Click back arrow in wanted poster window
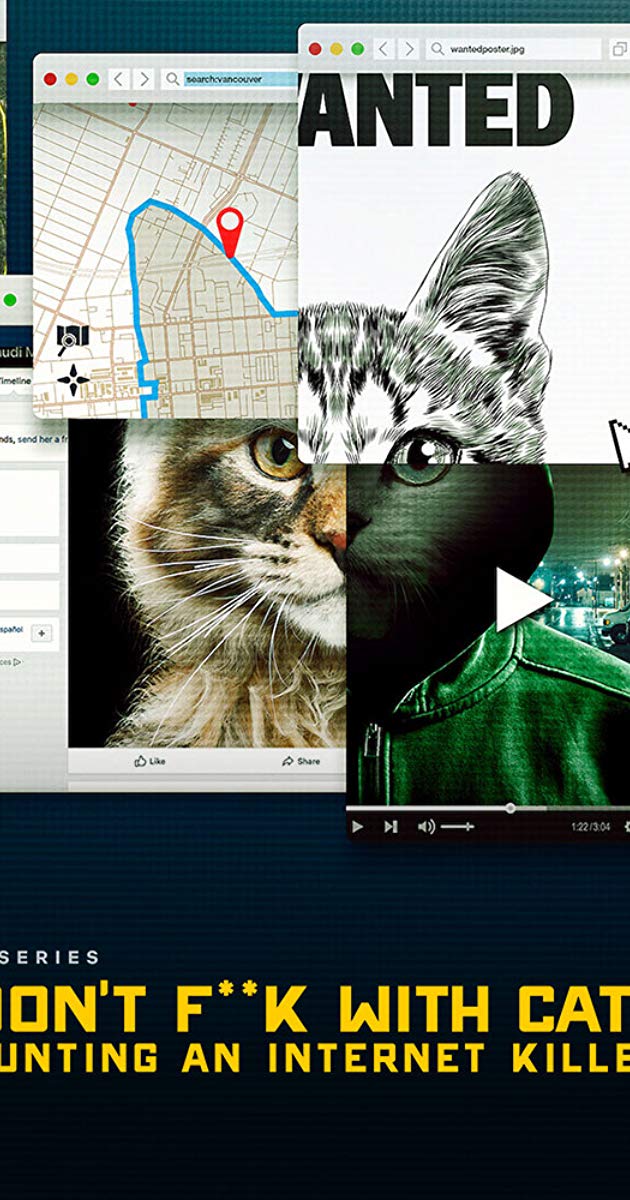The width and height of the screenshot is (630, 1200). (383, 49)
